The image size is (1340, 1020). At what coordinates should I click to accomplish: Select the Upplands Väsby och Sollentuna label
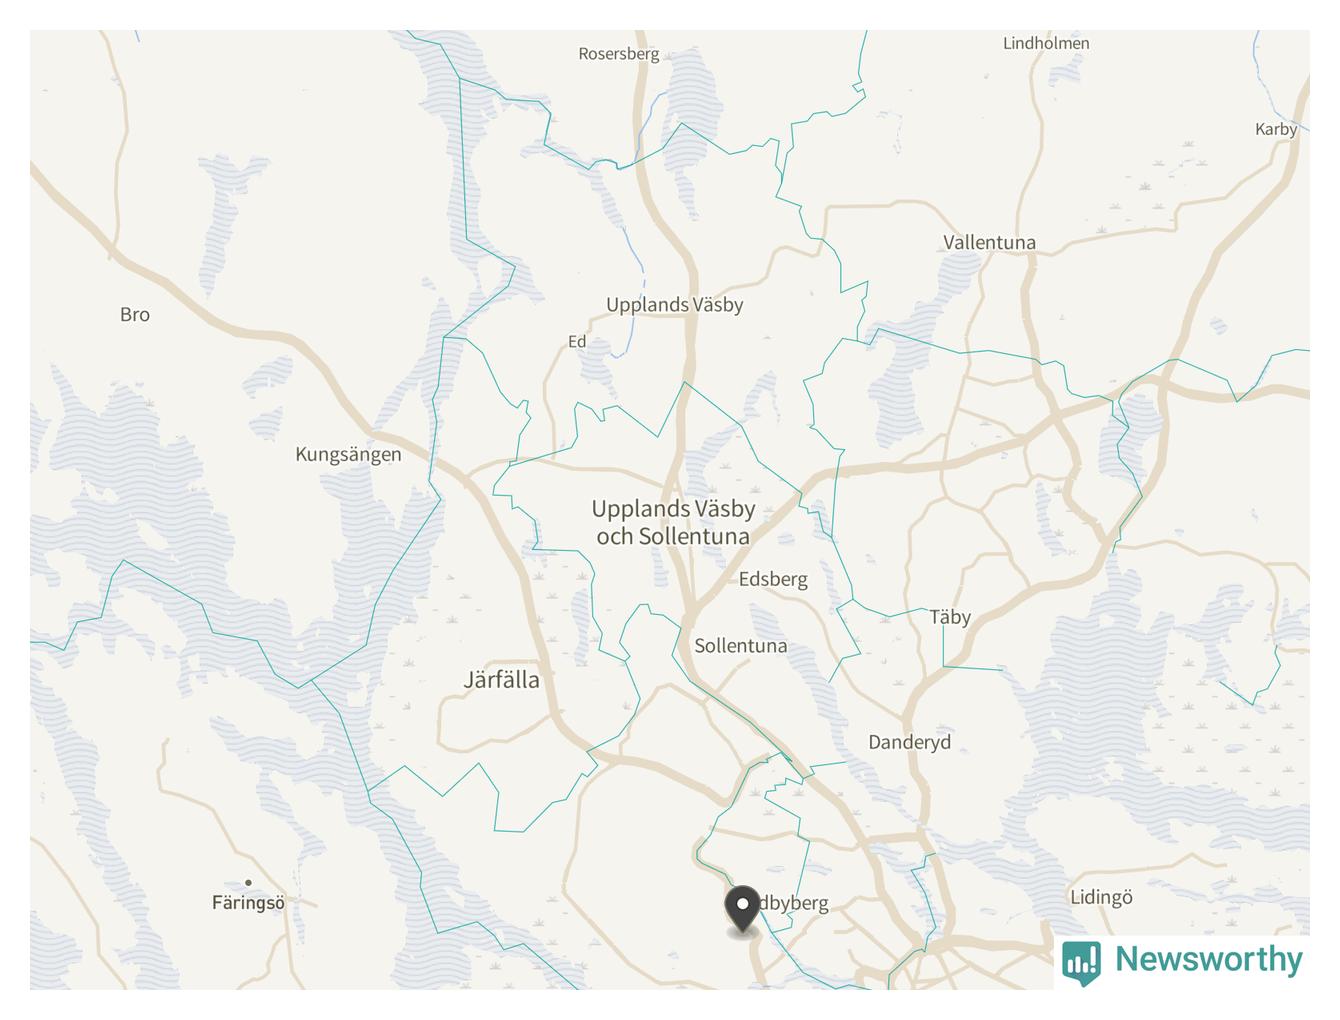[x=673, y=523]
